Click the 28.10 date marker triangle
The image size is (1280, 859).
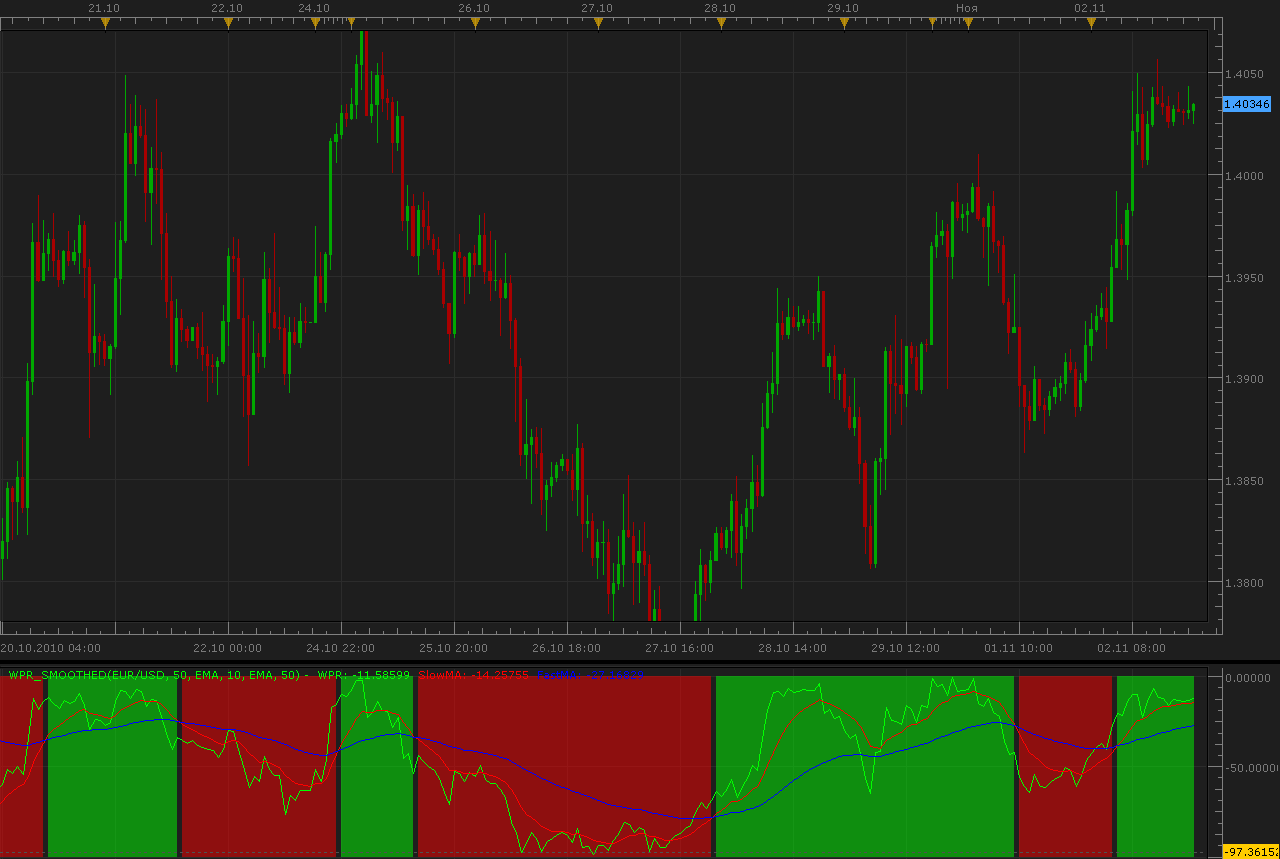(721, 22)
